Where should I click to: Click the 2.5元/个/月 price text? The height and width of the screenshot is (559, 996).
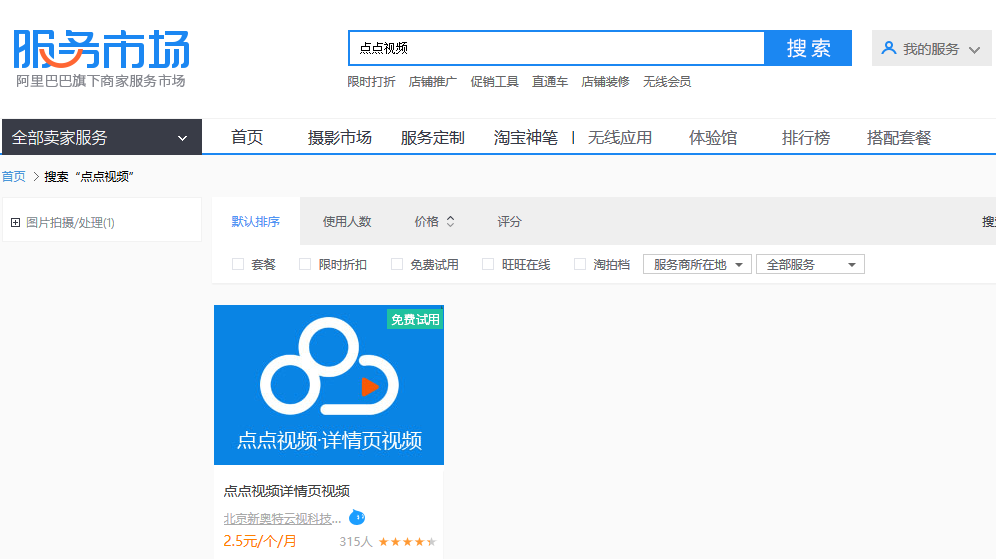point(260,541)
